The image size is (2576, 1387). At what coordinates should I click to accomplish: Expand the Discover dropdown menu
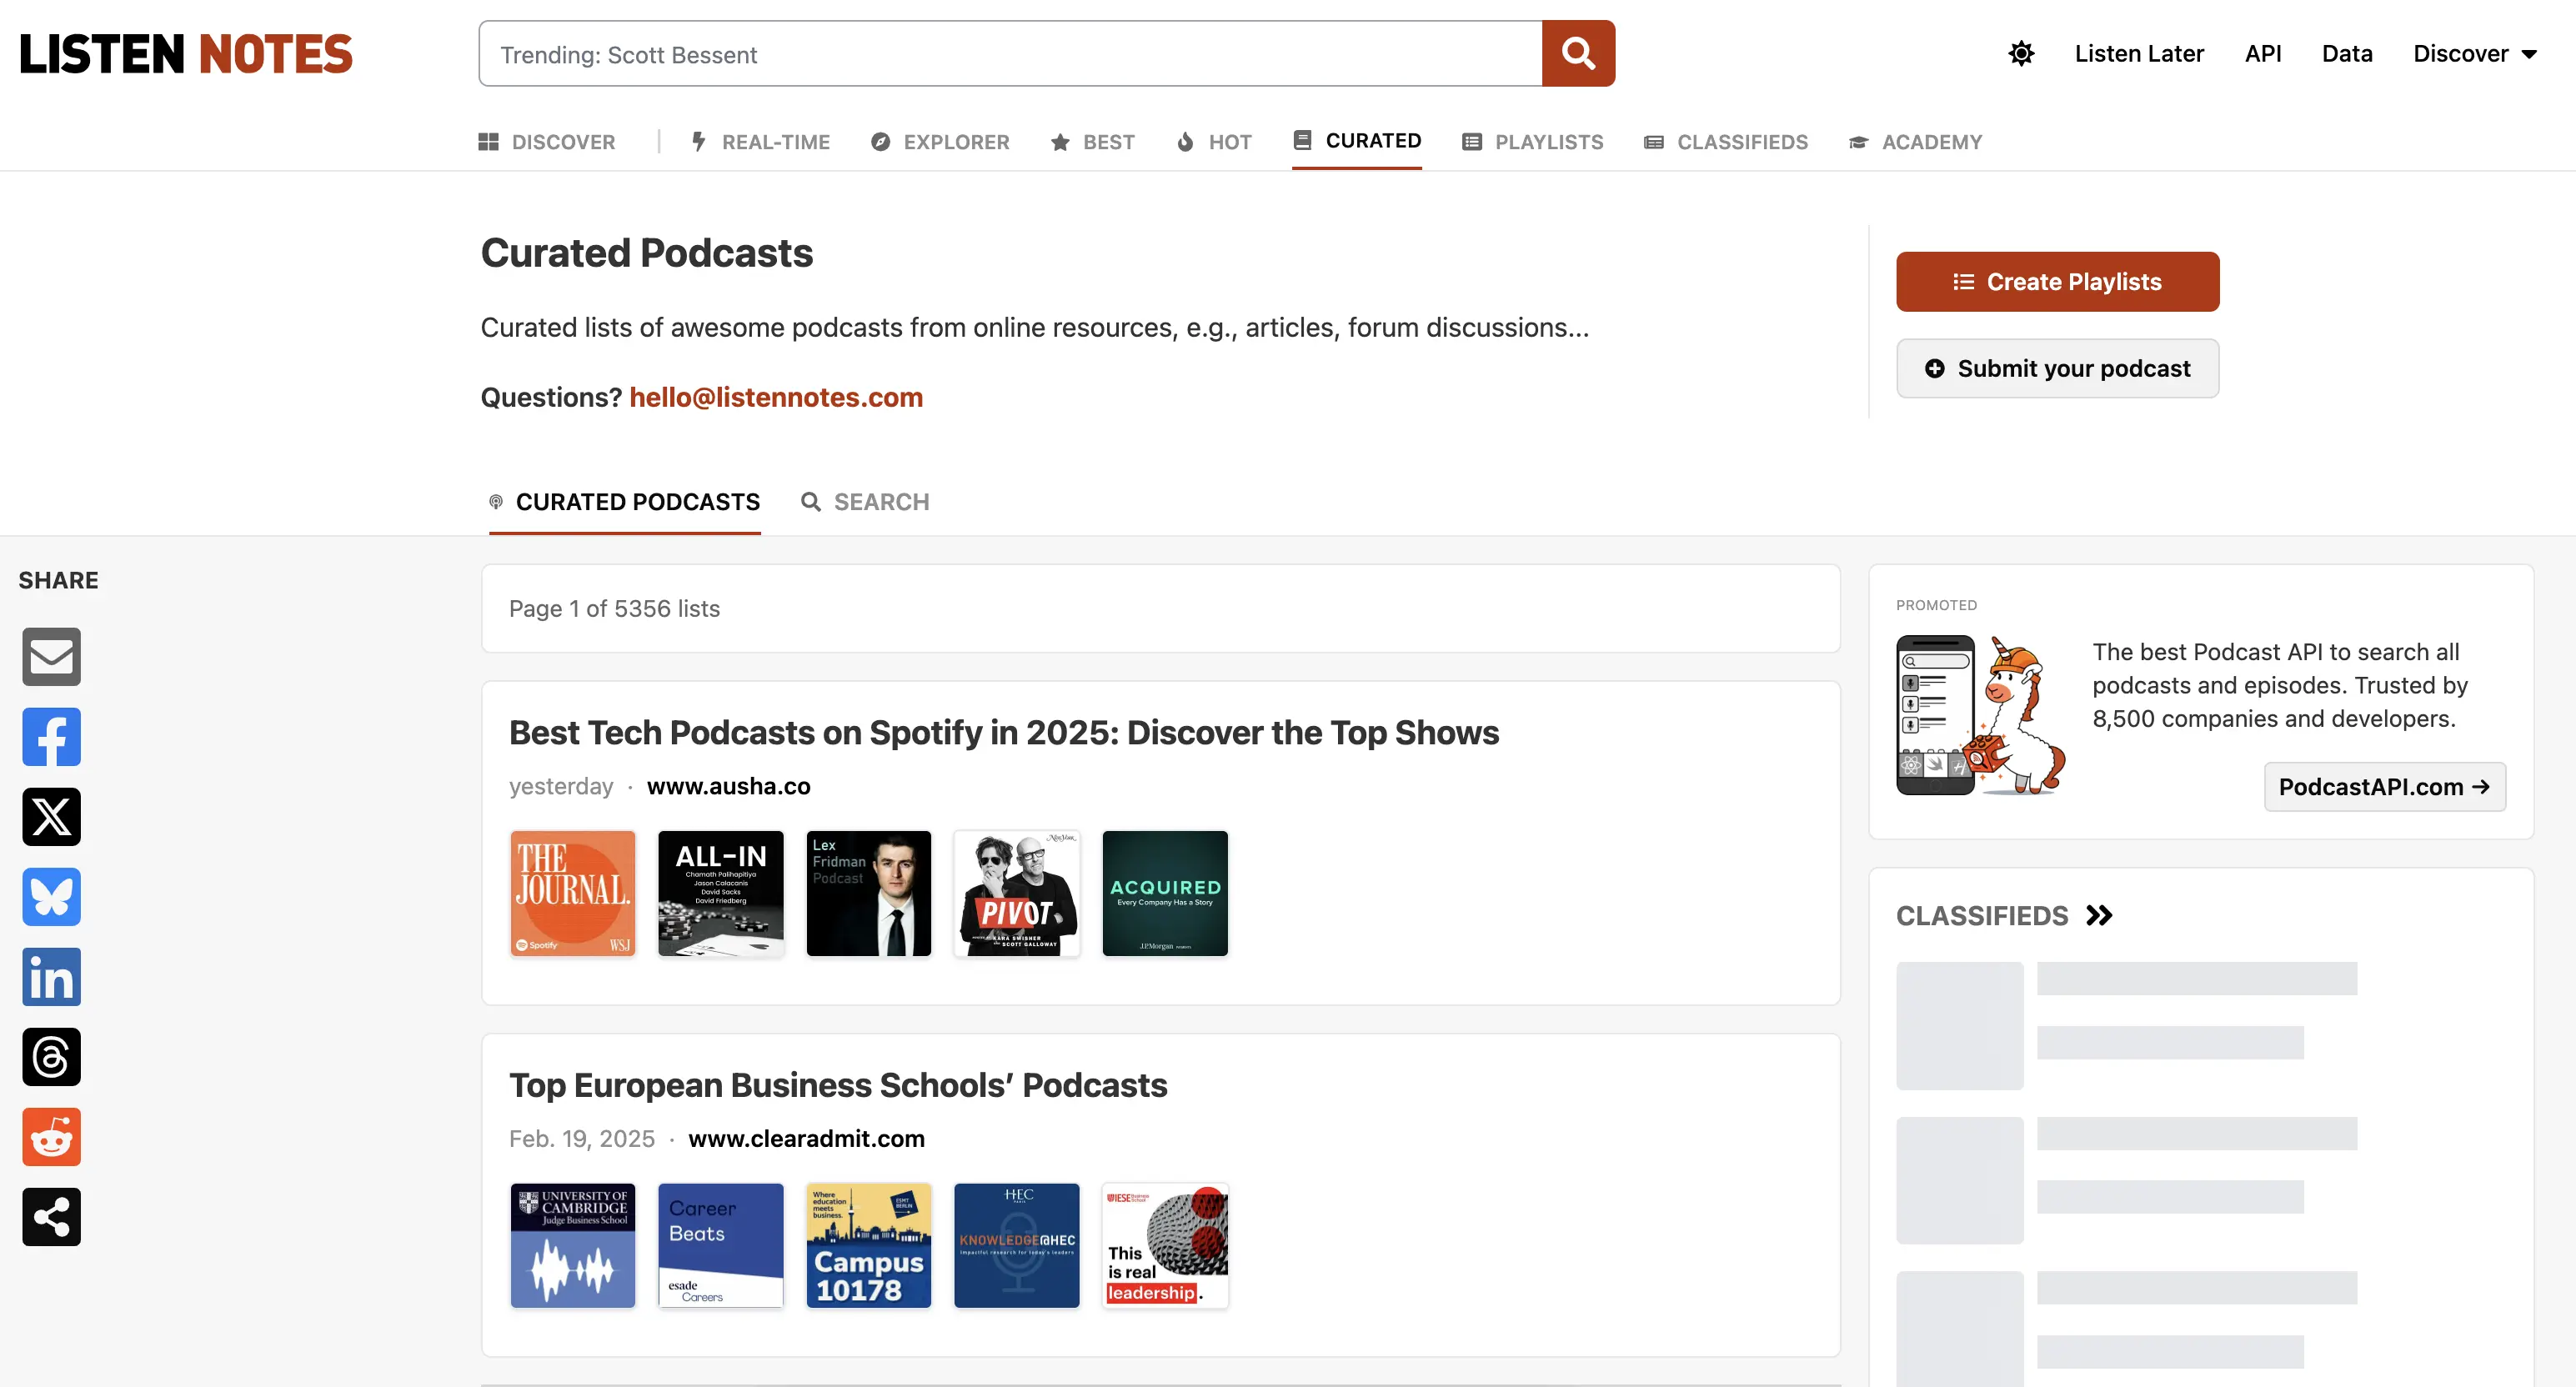click(x=2475, y=54)
